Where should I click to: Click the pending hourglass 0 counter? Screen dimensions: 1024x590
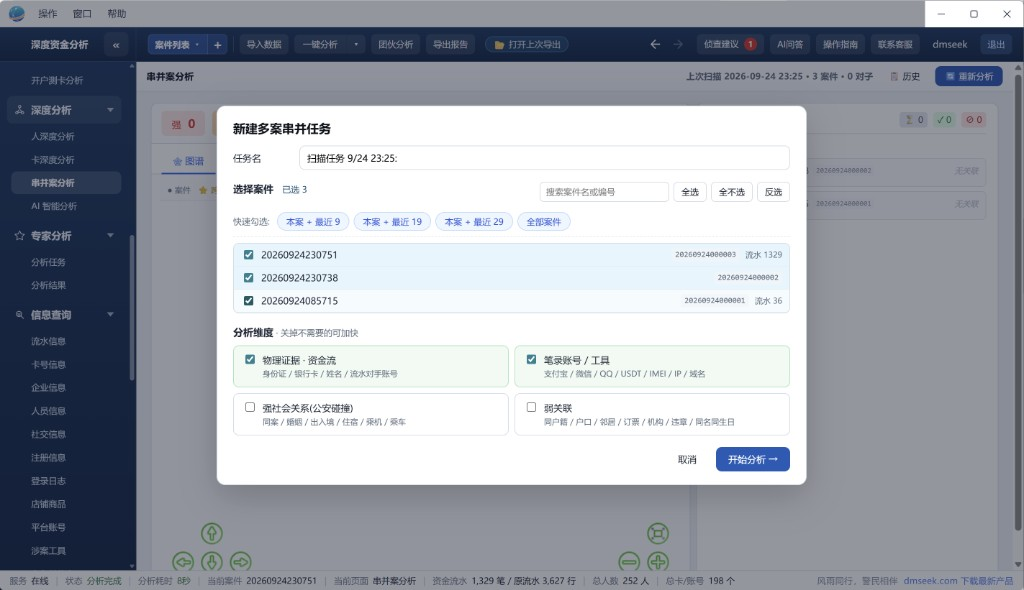coord(913,120)
